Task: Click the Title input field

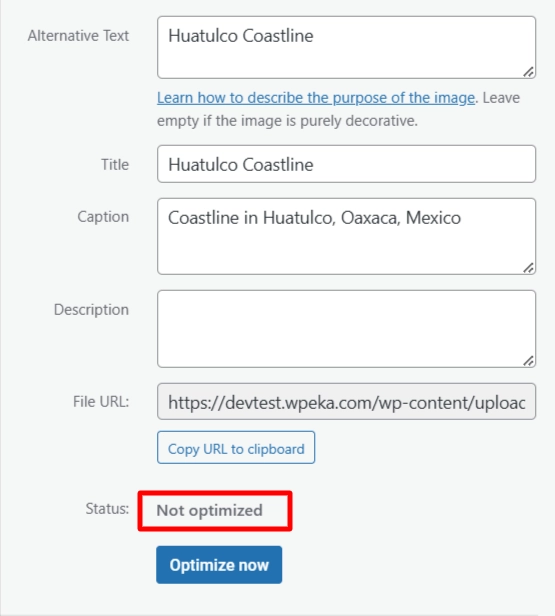Action: 346,164
